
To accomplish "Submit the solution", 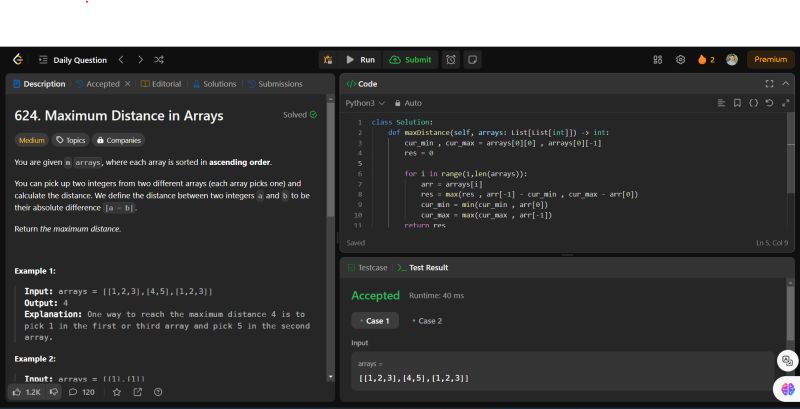I will [x=410, y=60].
